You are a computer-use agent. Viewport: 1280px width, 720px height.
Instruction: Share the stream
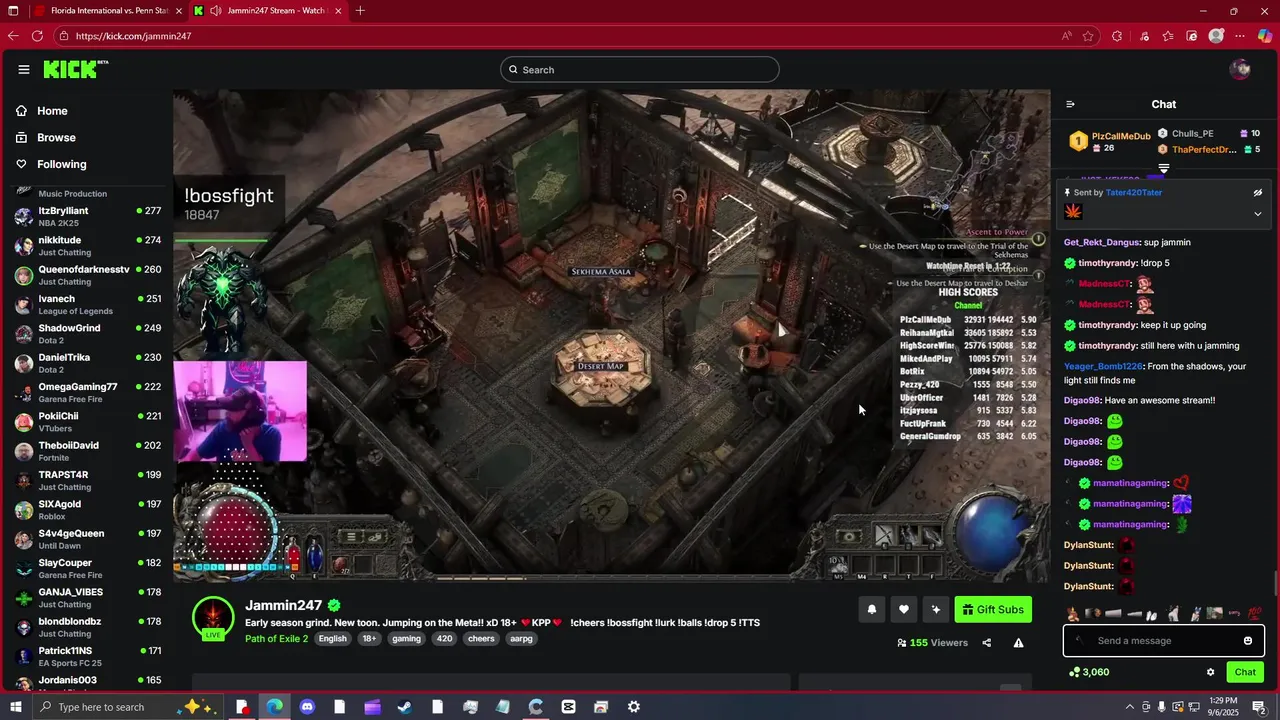click(987, 643)
